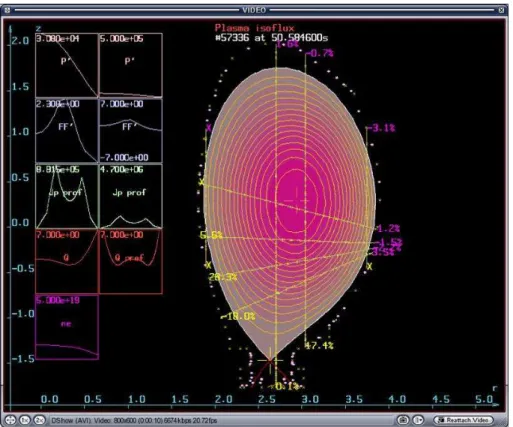Click the '3.0' r-axis tick label

coord(310,399)
